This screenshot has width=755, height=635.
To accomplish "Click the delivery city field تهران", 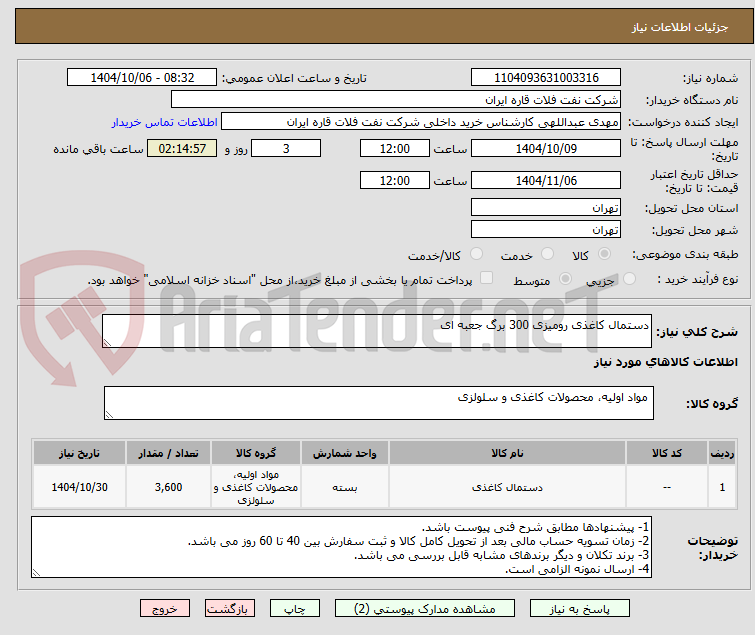I will click(546, 229).
